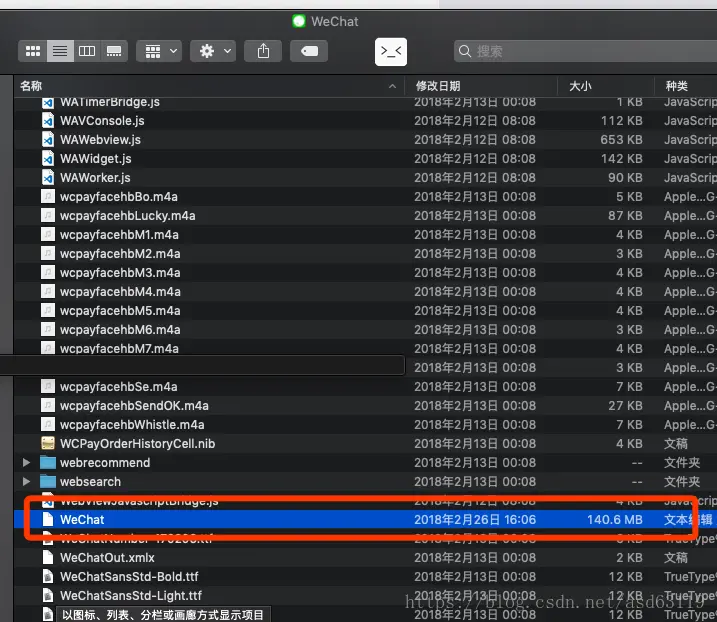
Task: Select the WAWorker.js file
Action: click(x=95, y=177)
